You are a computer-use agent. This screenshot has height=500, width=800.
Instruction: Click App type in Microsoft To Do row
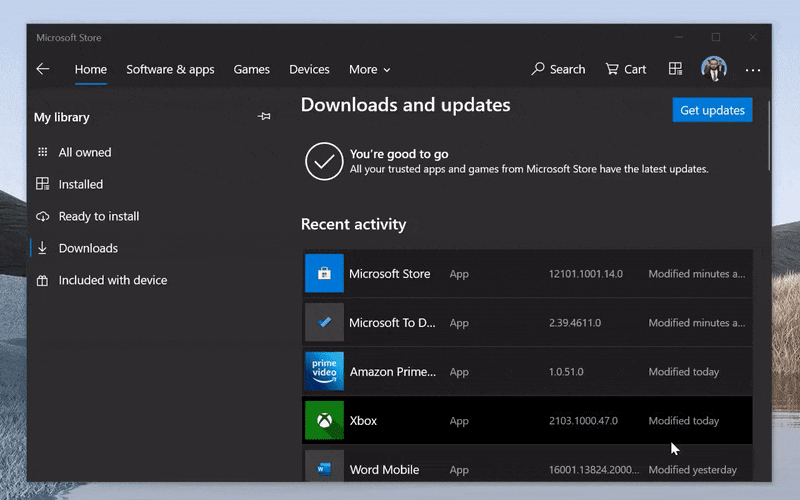[459, 323]
